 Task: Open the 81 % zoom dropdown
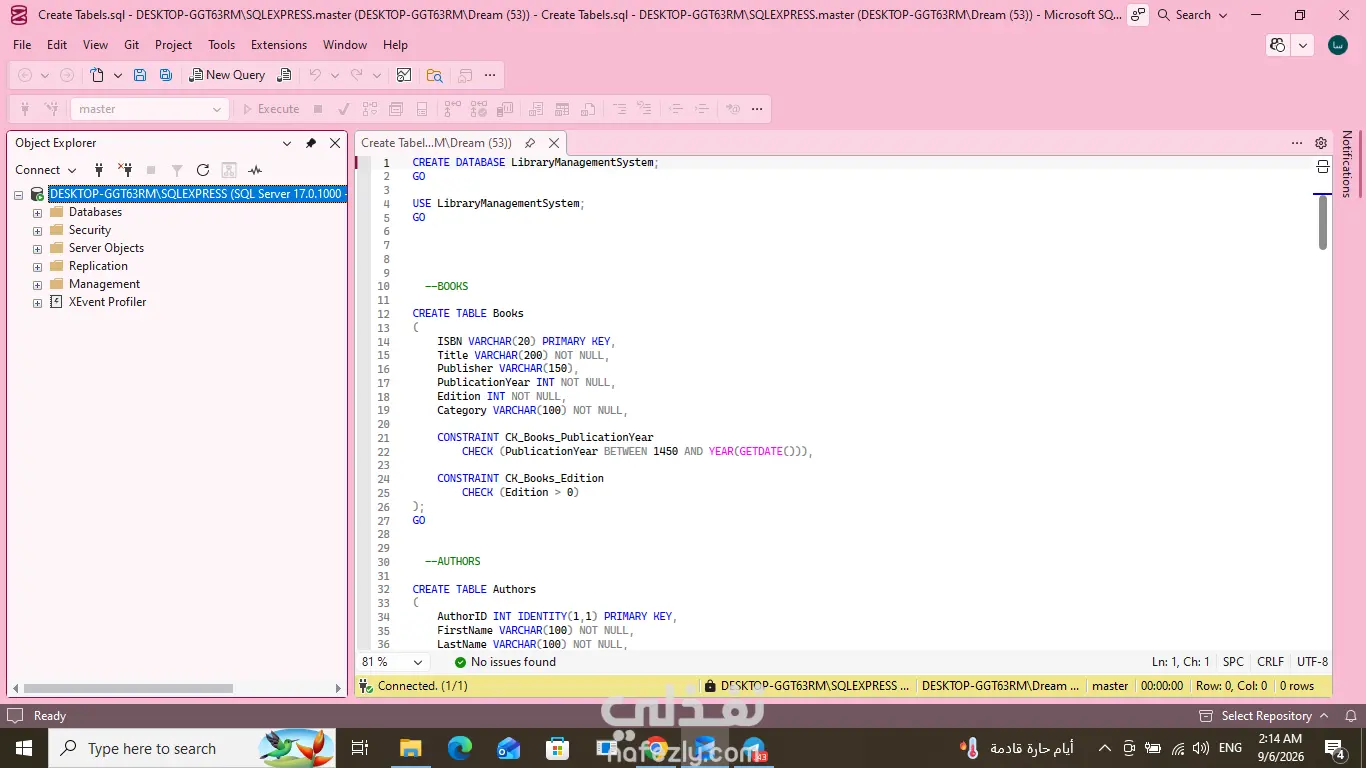point(394,662)
